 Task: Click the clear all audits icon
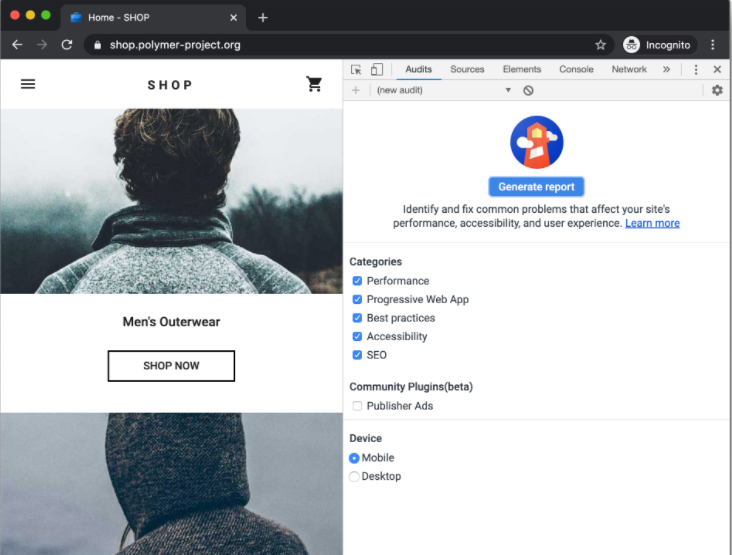click(528, 91)
